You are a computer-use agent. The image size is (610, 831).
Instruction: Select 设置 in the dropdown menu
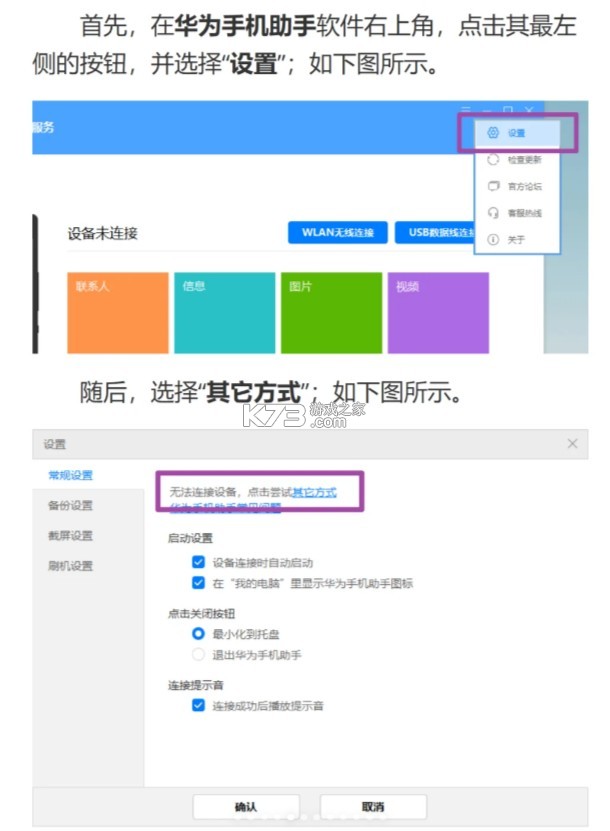[517, 133]
